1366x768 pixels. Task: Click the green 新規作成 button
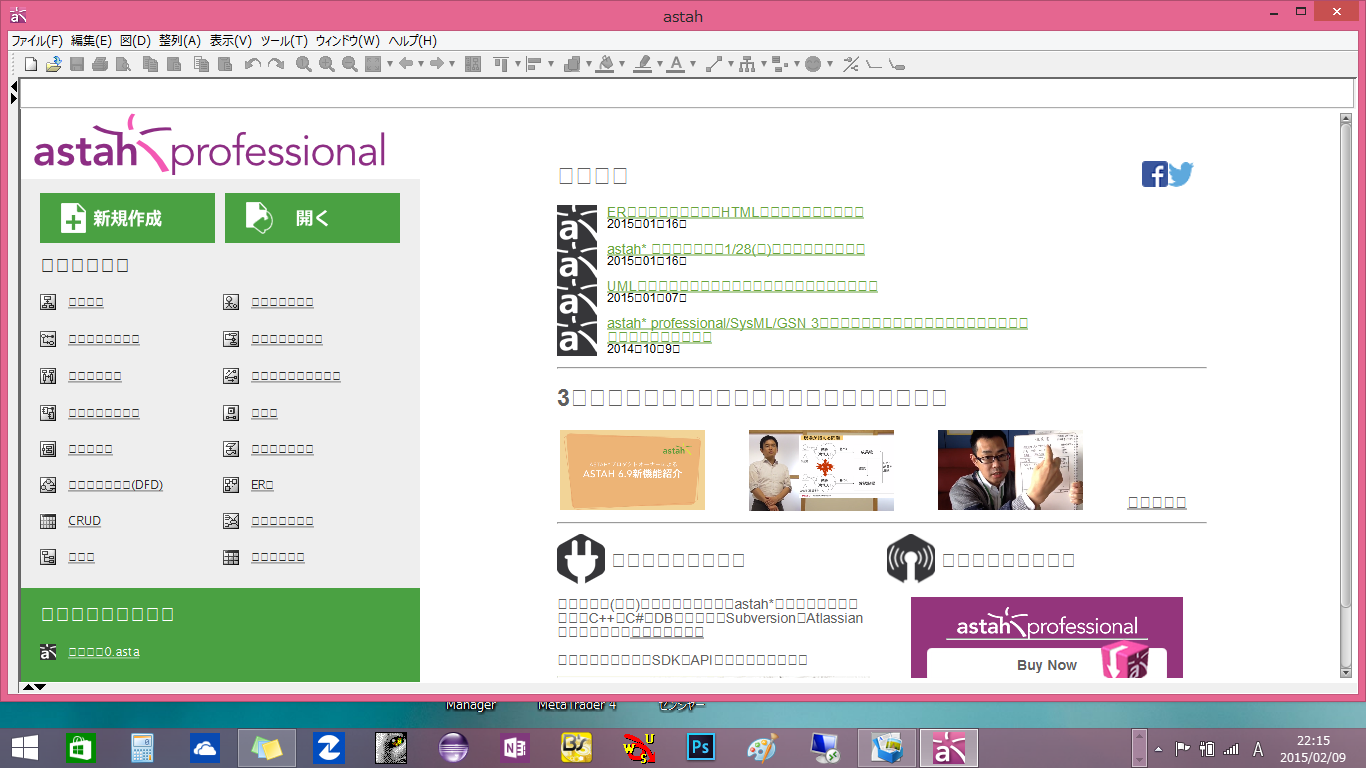(127, 218)
